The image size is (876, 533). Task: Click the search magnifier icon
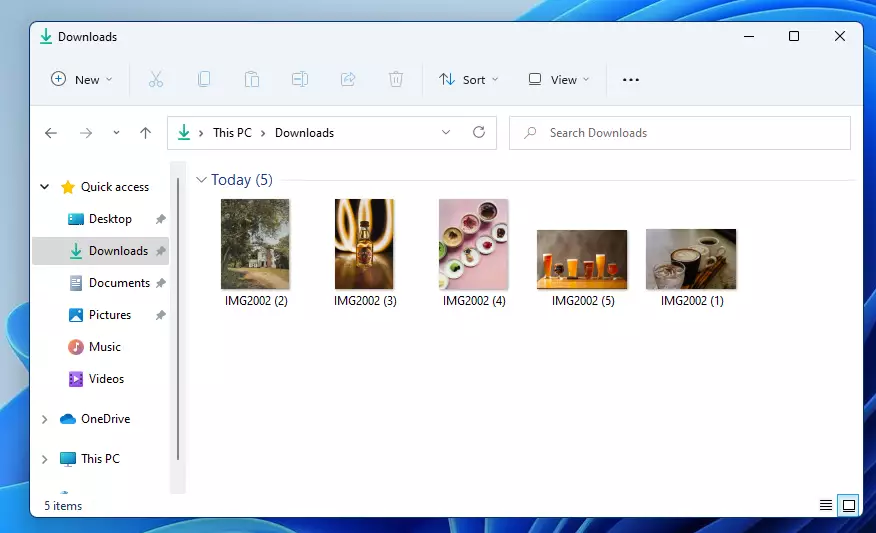530,133
